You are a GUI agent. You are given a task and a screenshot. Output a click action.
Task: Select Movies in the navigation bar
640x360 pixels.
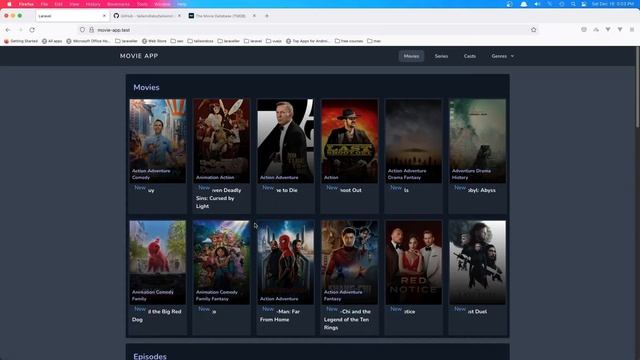click(411, 56)
